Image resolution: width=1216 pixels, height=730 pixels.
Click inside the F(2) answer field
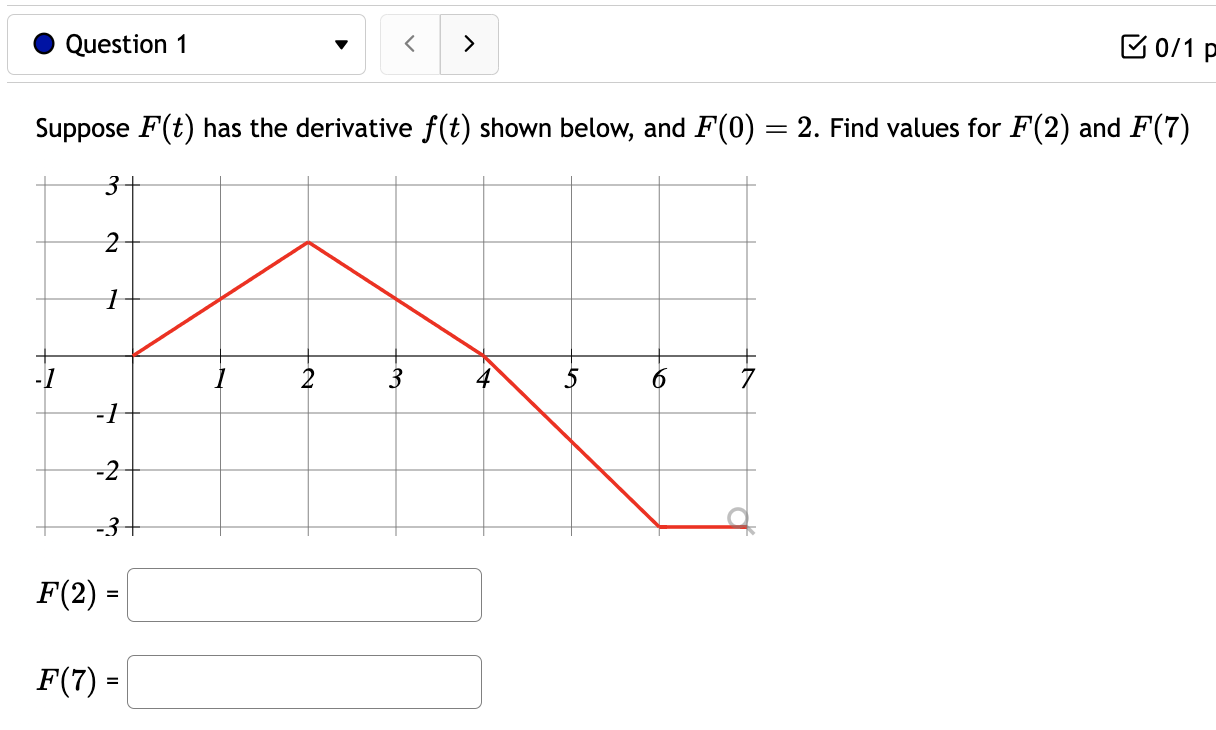(303, 595)
